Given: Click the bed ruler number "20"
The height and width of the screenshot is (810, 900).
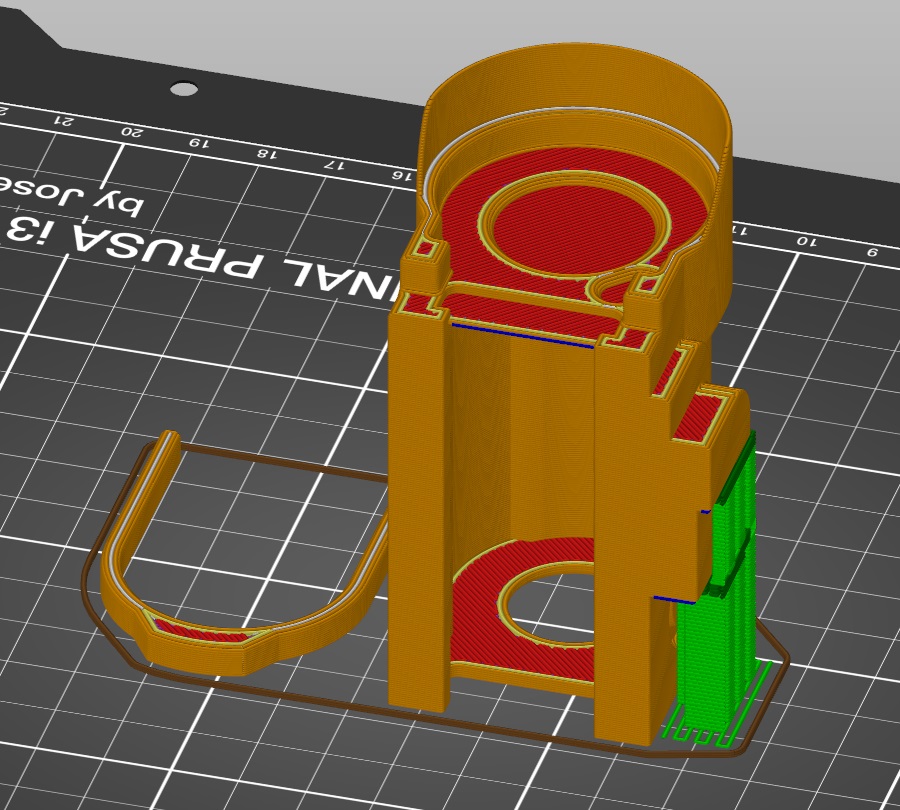Looking at the screenshot, I should tap(131, 131).
